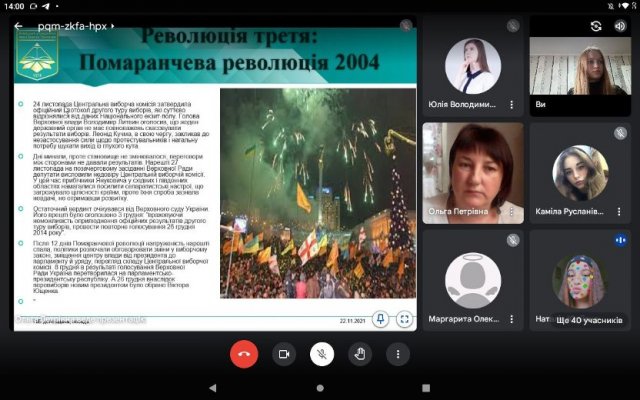Tap Android recent apps square button

point(426,388)
